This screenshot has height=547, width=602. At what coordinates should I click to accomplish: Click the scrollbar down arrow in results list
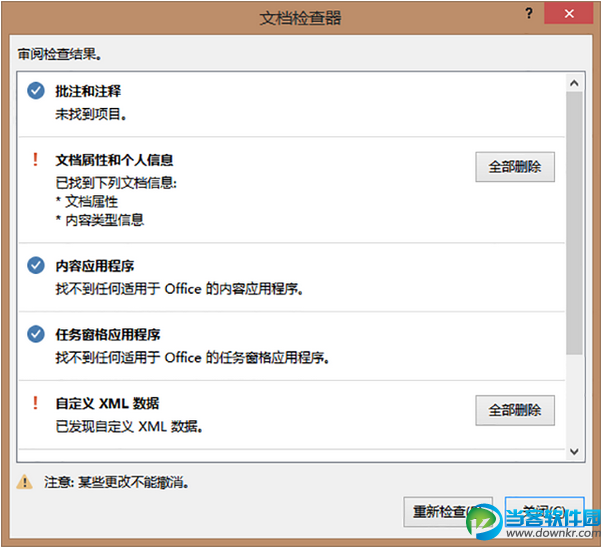pyautogui.click(x=574, y=451)
